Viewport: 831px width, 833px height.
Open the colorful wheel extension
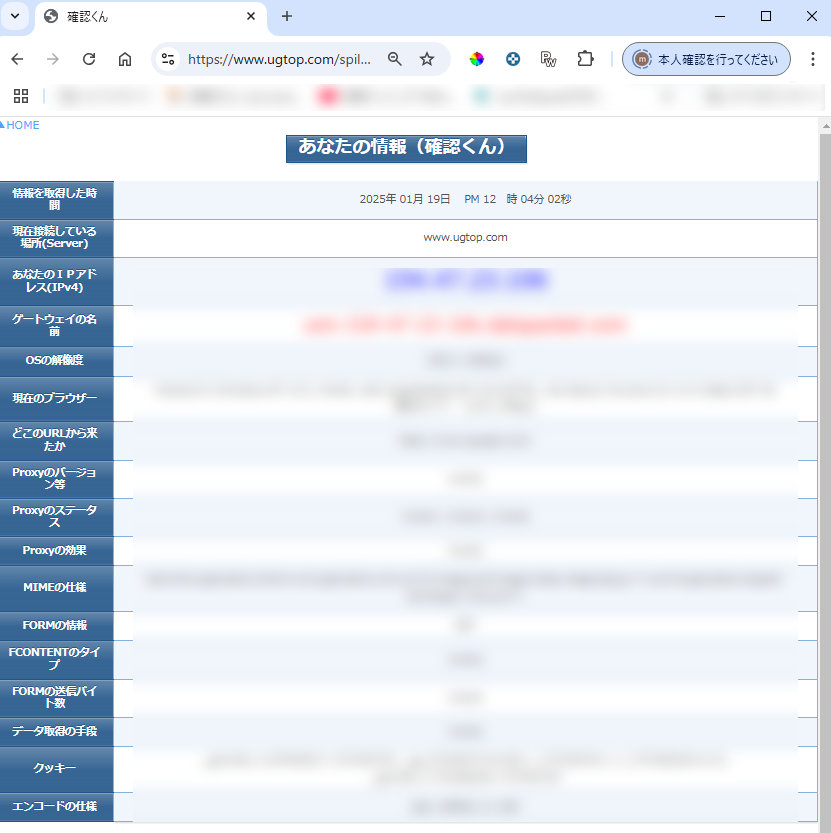point(477,59)
